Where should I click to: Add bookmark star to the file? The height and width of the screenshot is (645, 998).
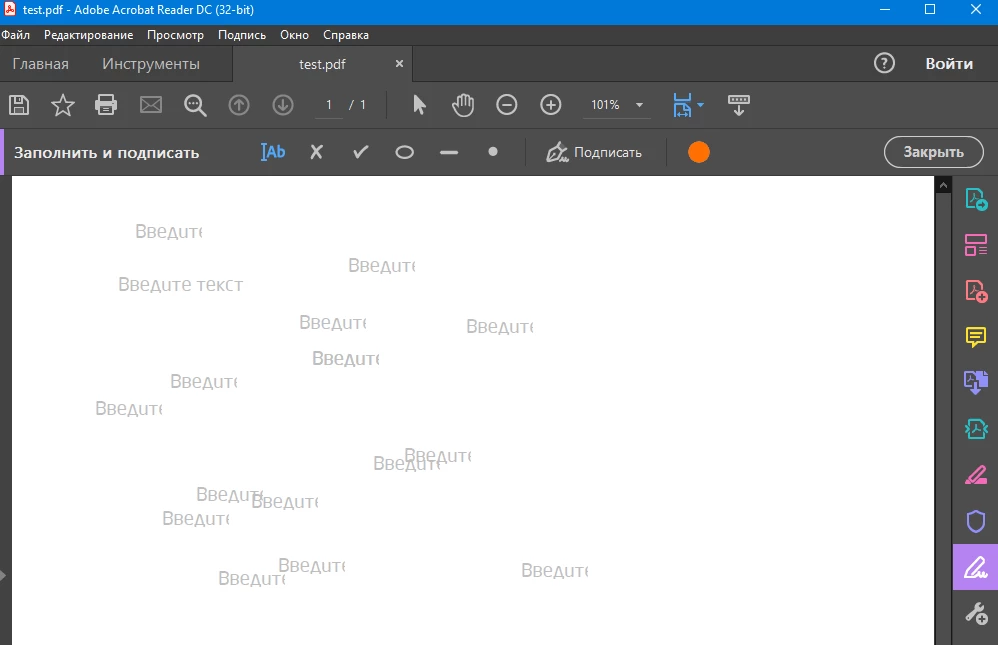(x=62, y=104)
